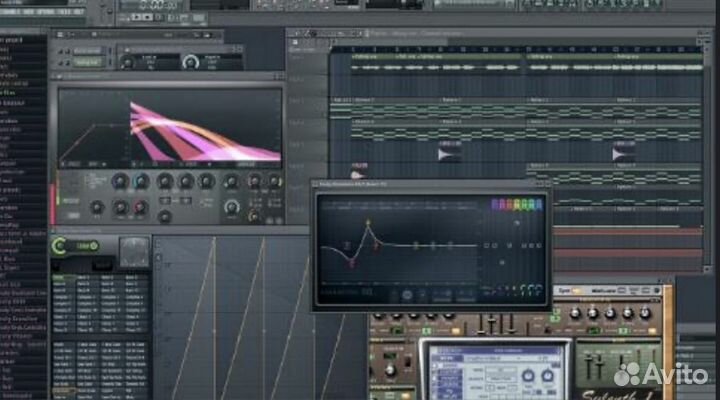Click the XY pad thumbnail beside the power ring
Image resolution: width=720 pixels, height=400 pixels.
point(133,252)
